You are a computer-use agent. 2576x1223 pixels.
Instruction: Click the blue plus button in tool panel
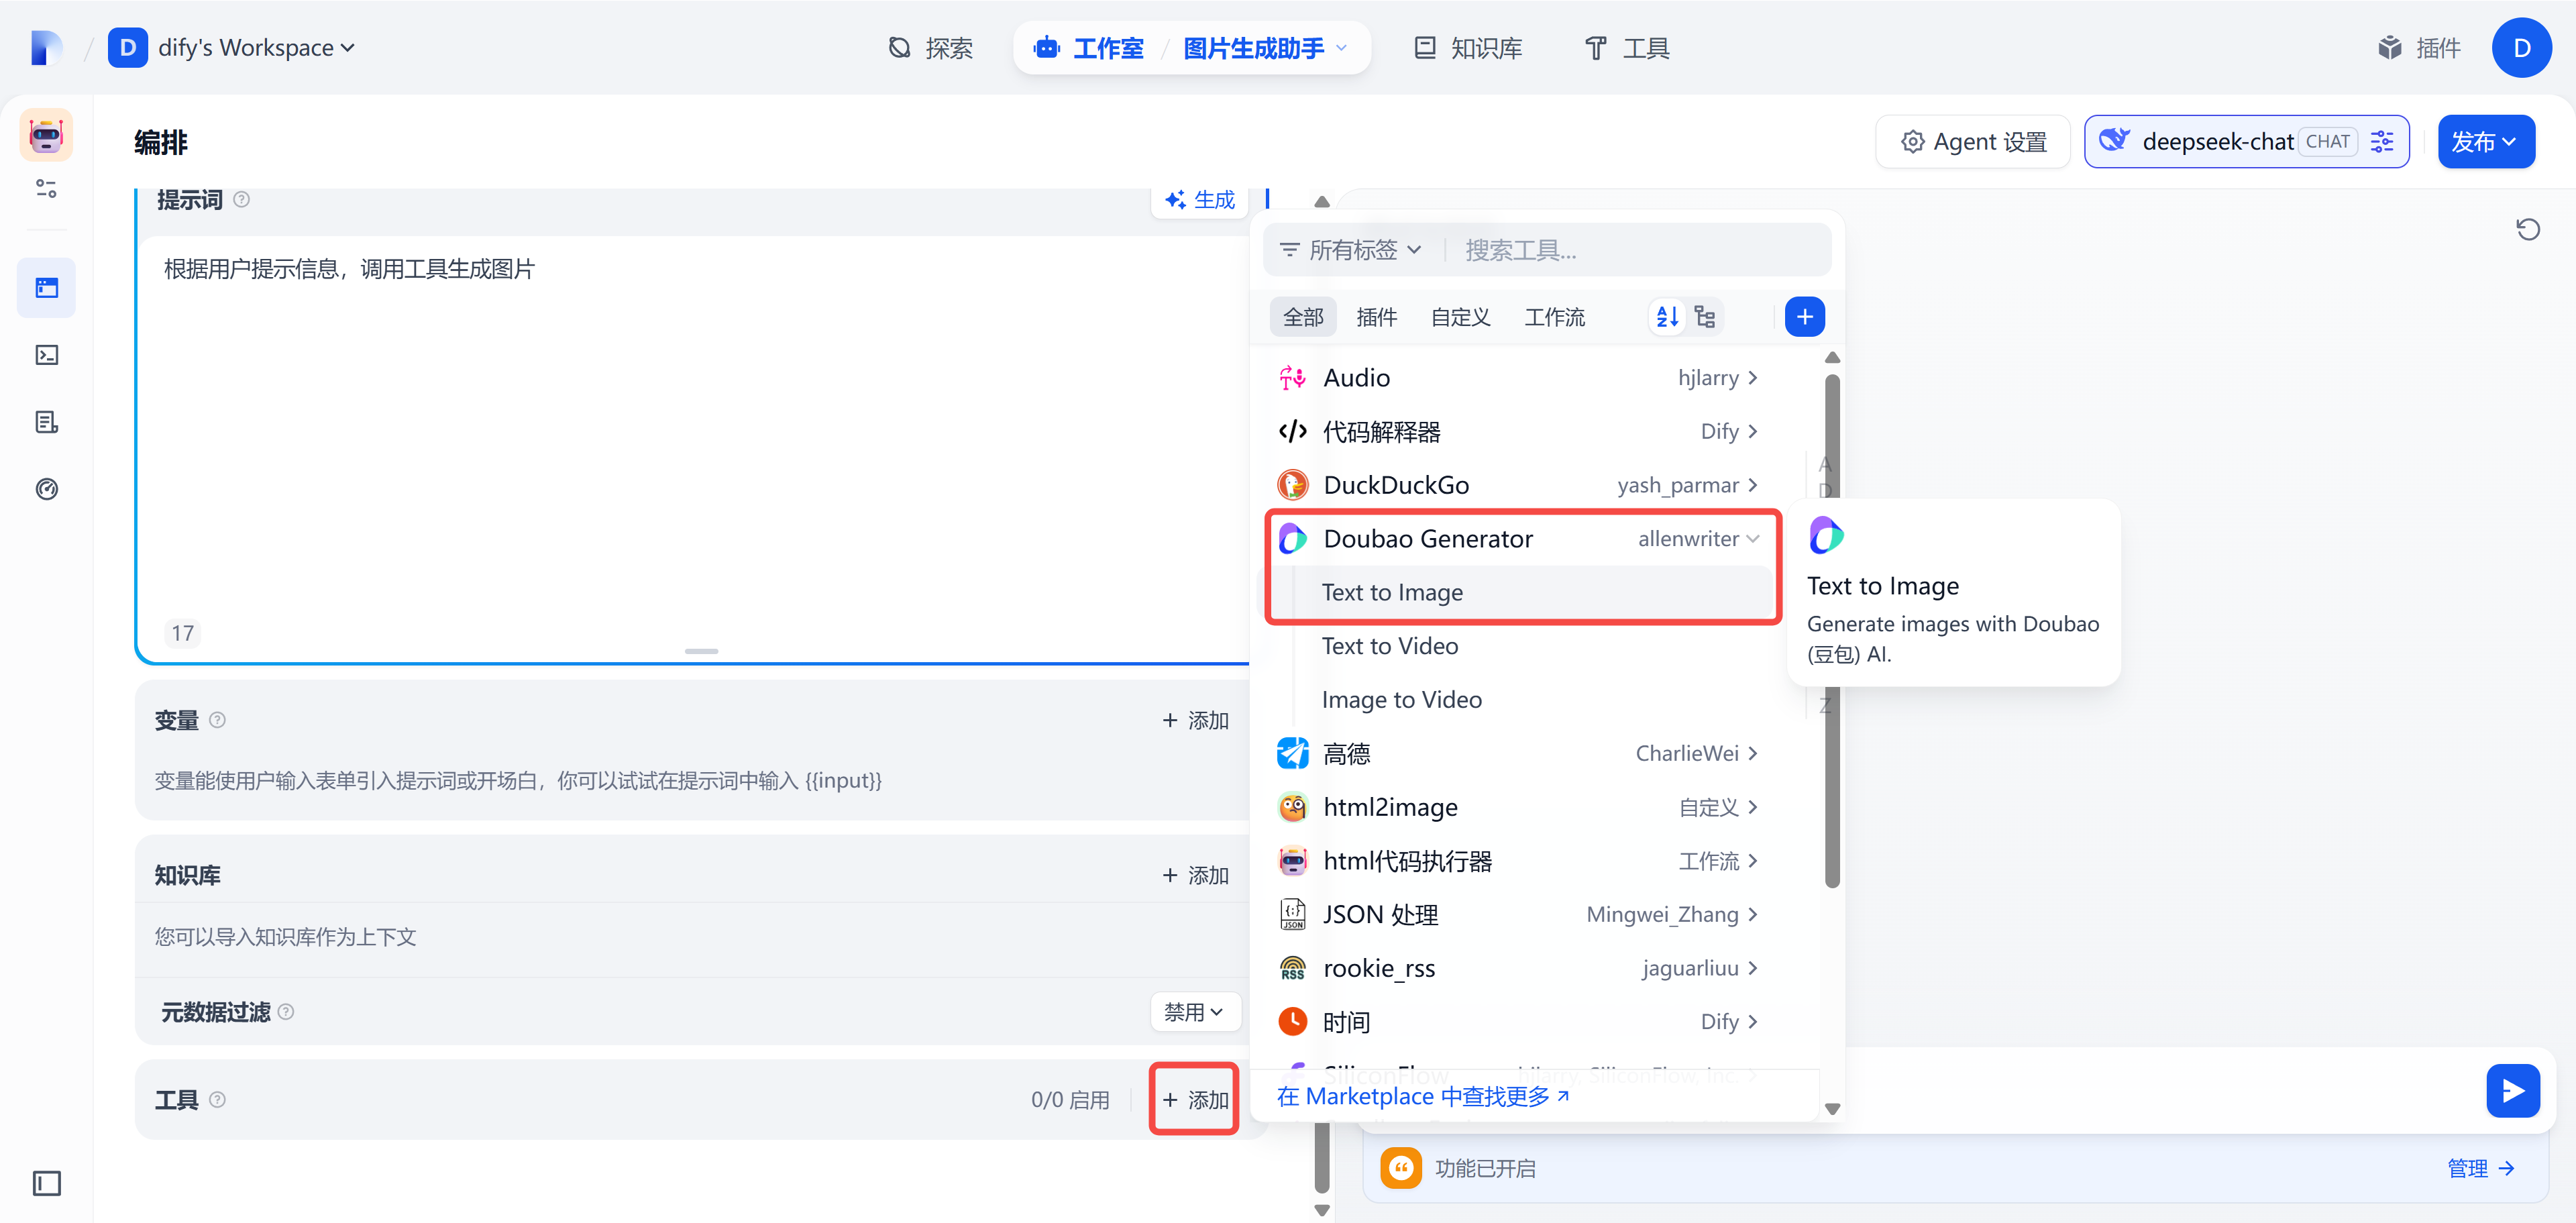[x=1804, y=317]
